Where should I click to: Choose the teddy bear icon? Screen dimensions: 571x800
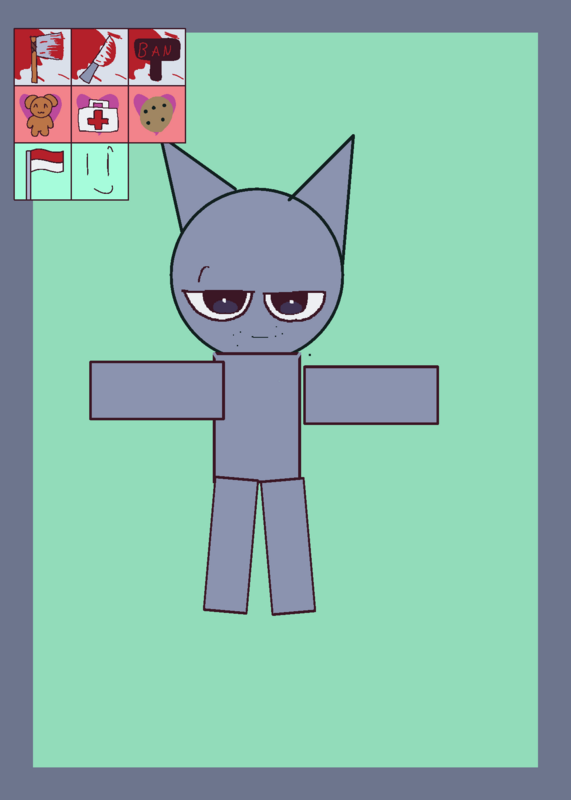coord(42,114)
